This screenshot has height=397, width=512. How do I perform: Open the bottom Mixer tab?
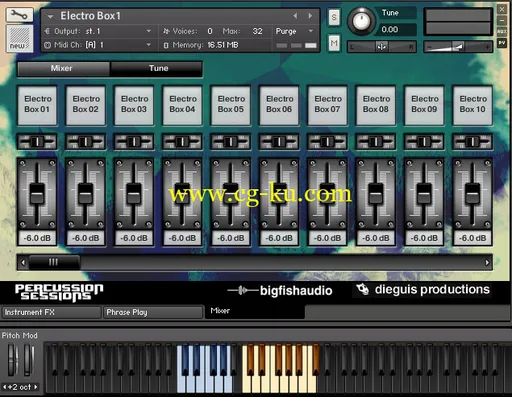(x=255, y=311)
